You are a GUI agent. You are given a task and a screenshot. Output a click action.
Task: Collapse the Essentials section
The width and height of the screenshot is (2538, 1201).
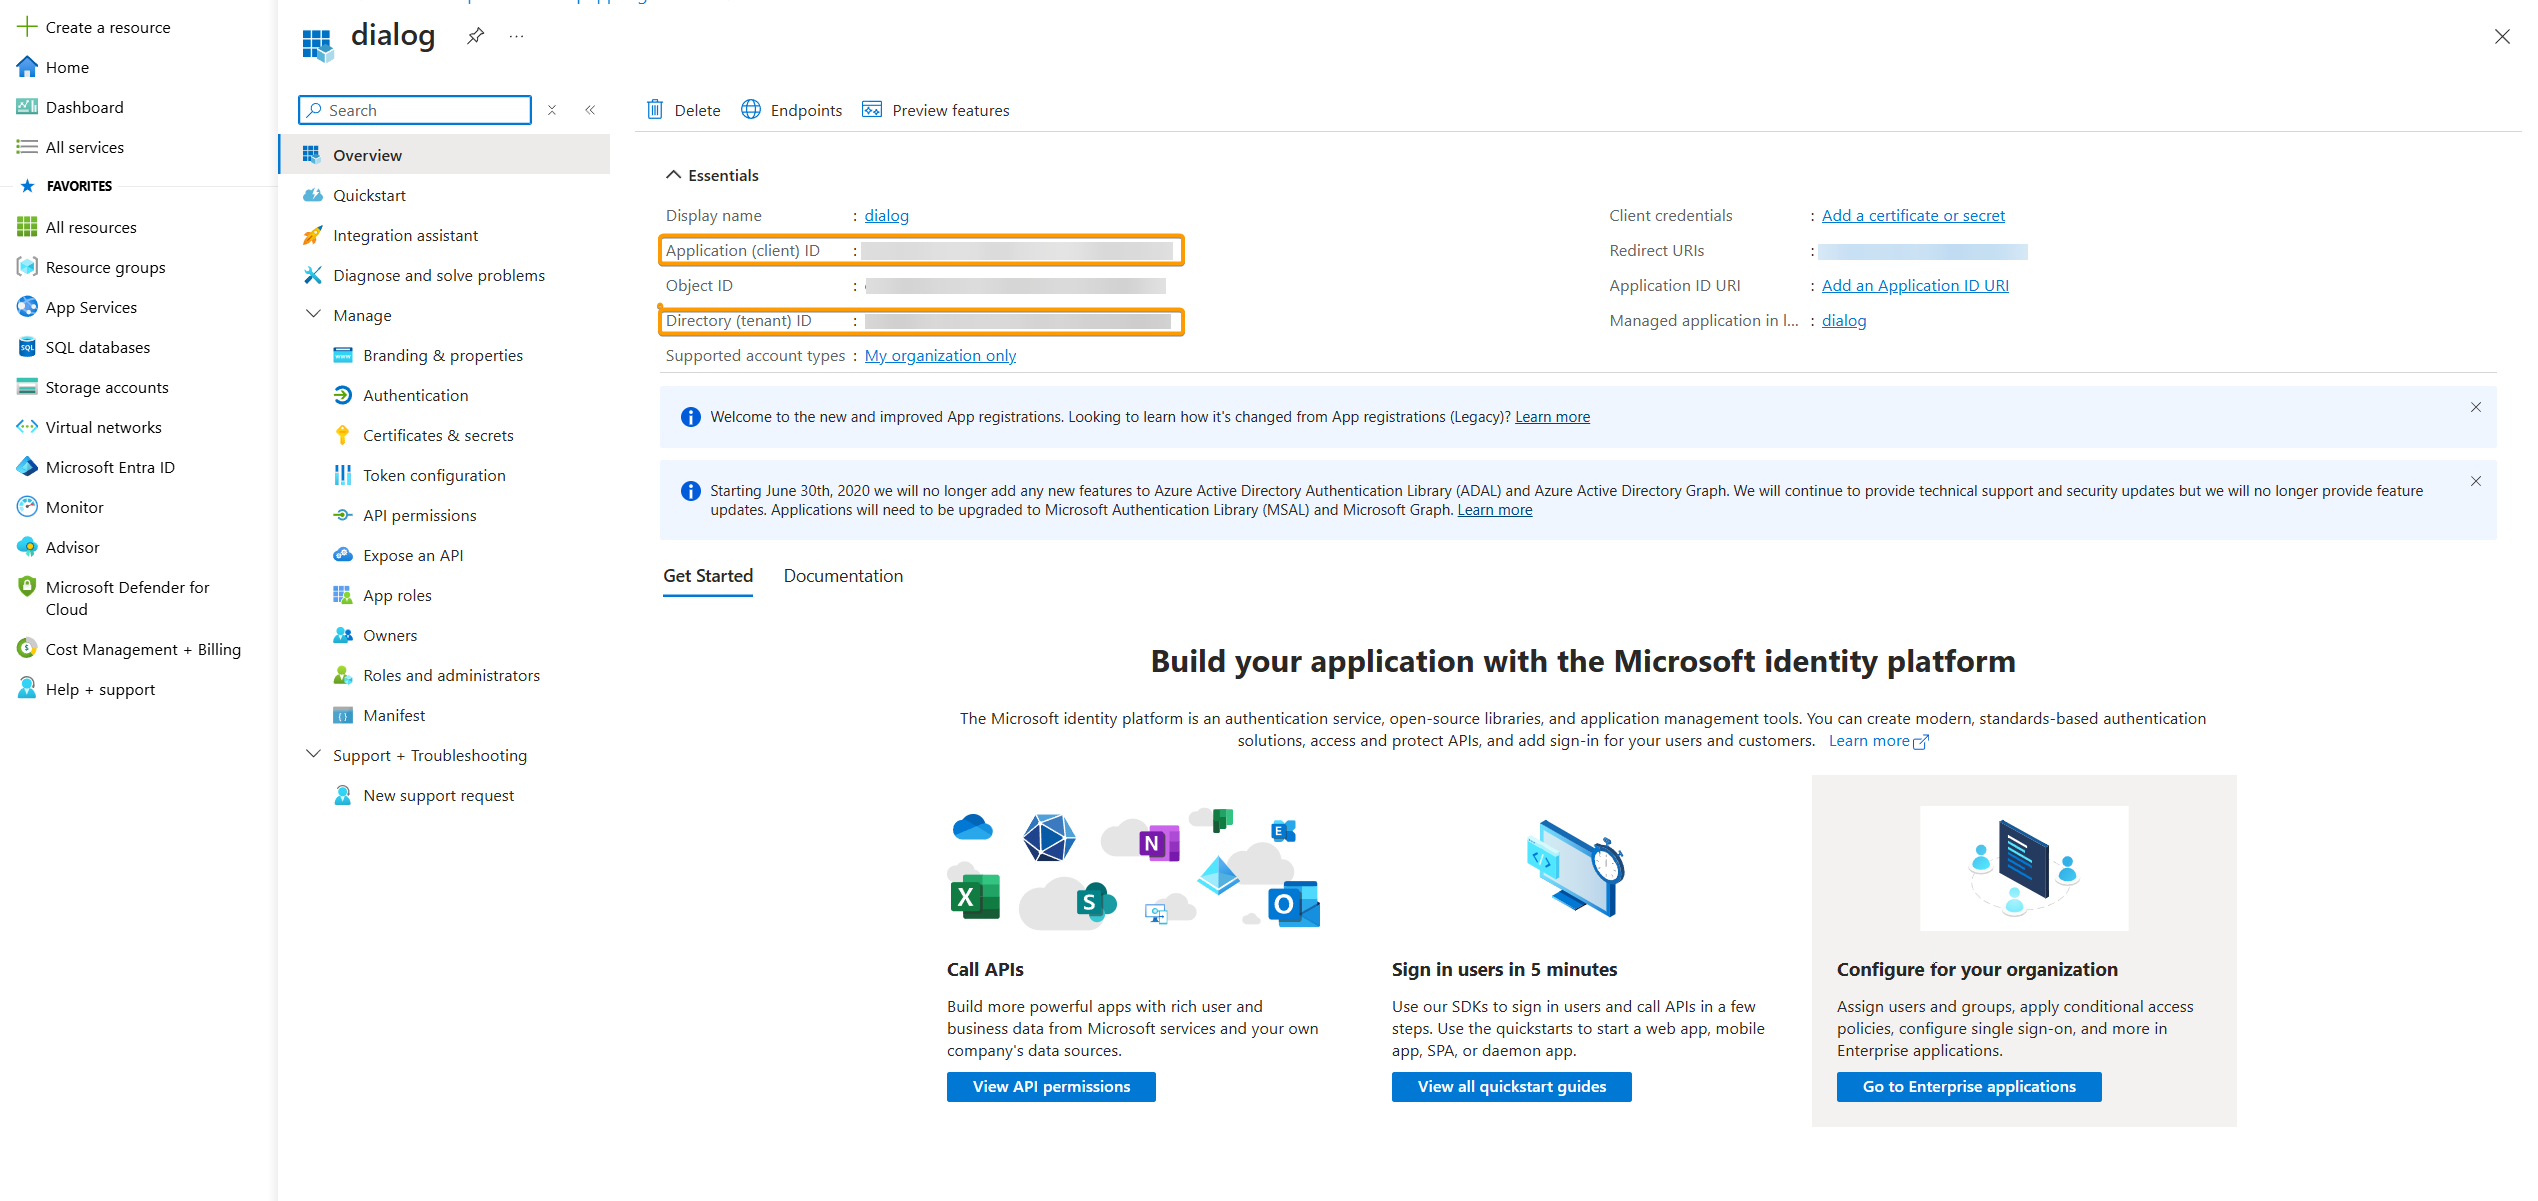674,175
